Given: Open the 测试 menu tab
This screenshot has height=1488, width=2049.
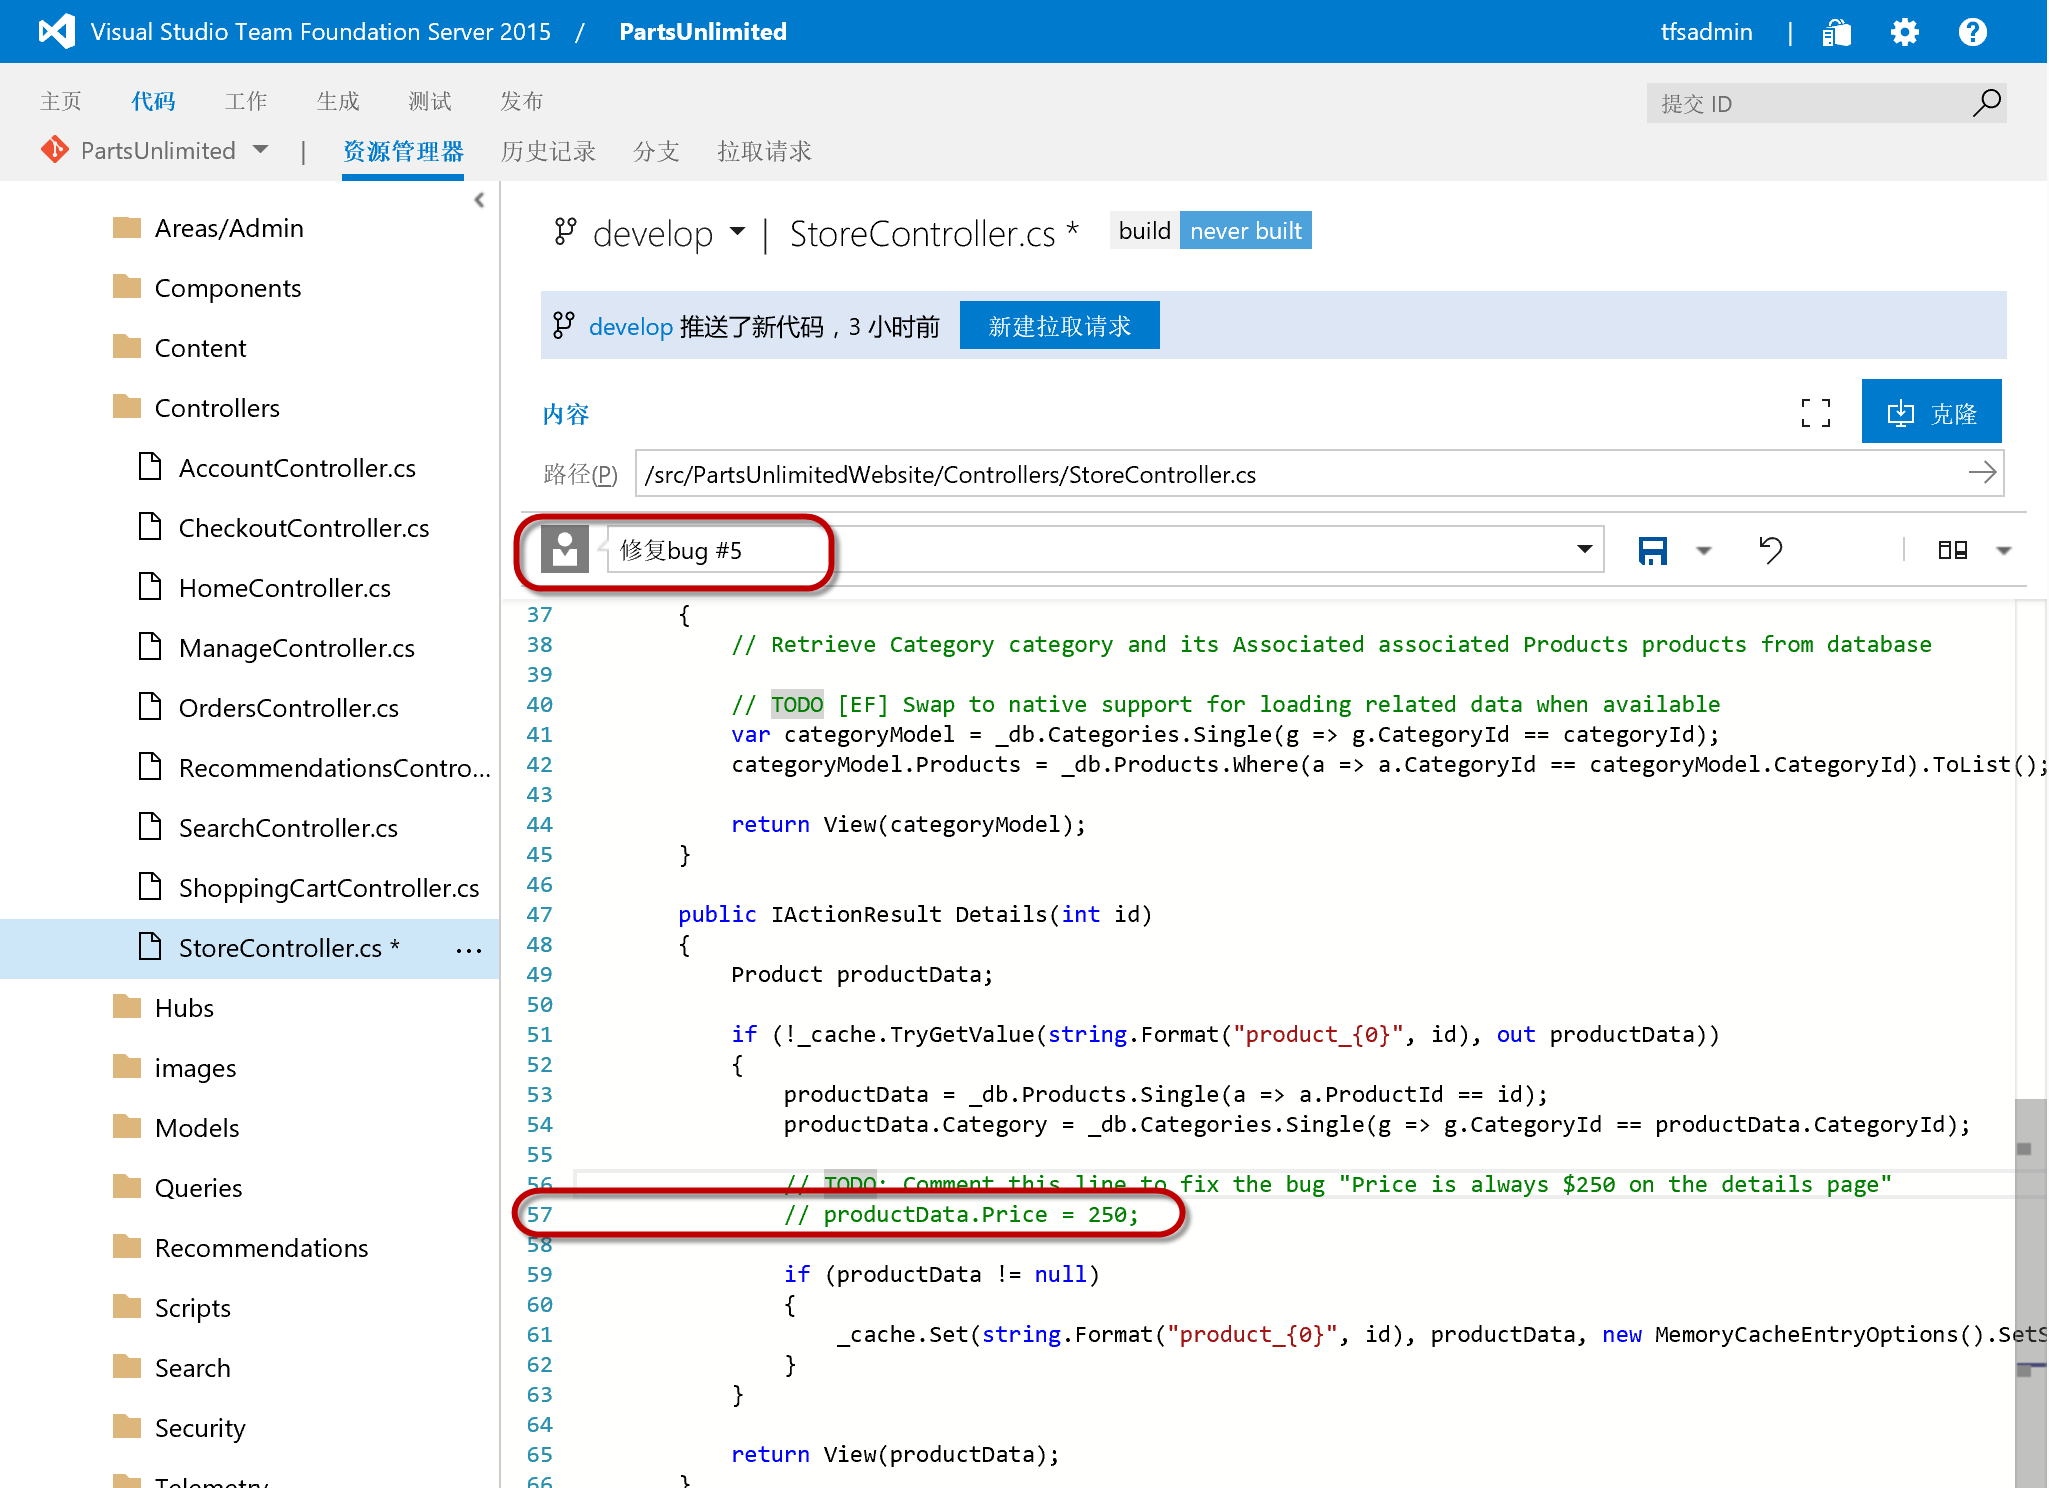Looking at the screenshot, I should point(429,101).
